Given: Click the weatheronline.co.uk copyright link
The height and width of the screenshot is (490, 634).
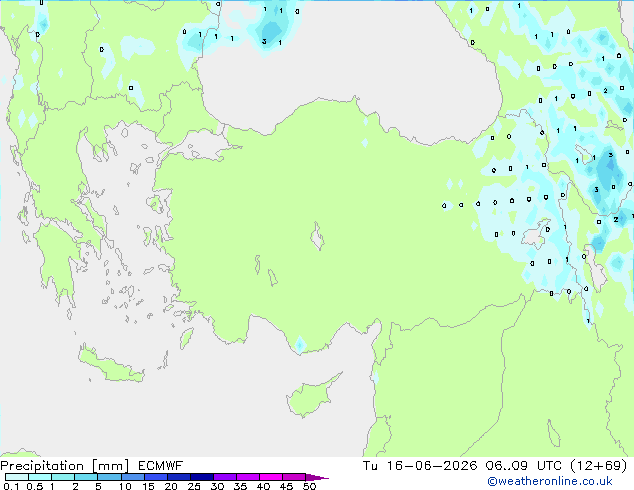Looking at the screenshot, I should (550, 481).
